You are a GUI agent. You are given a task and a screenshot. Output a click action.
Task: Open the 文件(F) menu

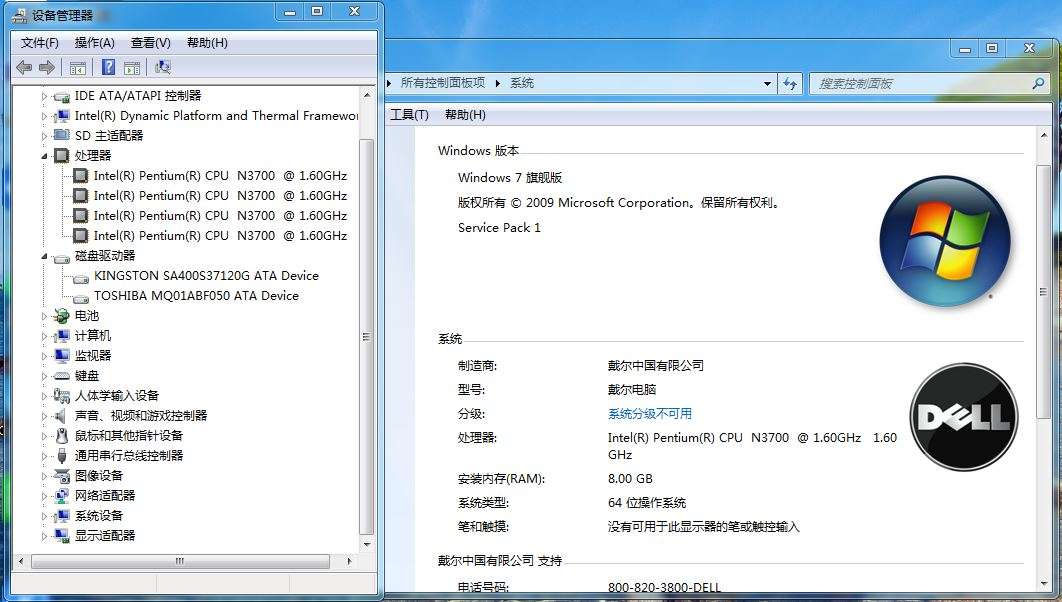pos(40,43)
